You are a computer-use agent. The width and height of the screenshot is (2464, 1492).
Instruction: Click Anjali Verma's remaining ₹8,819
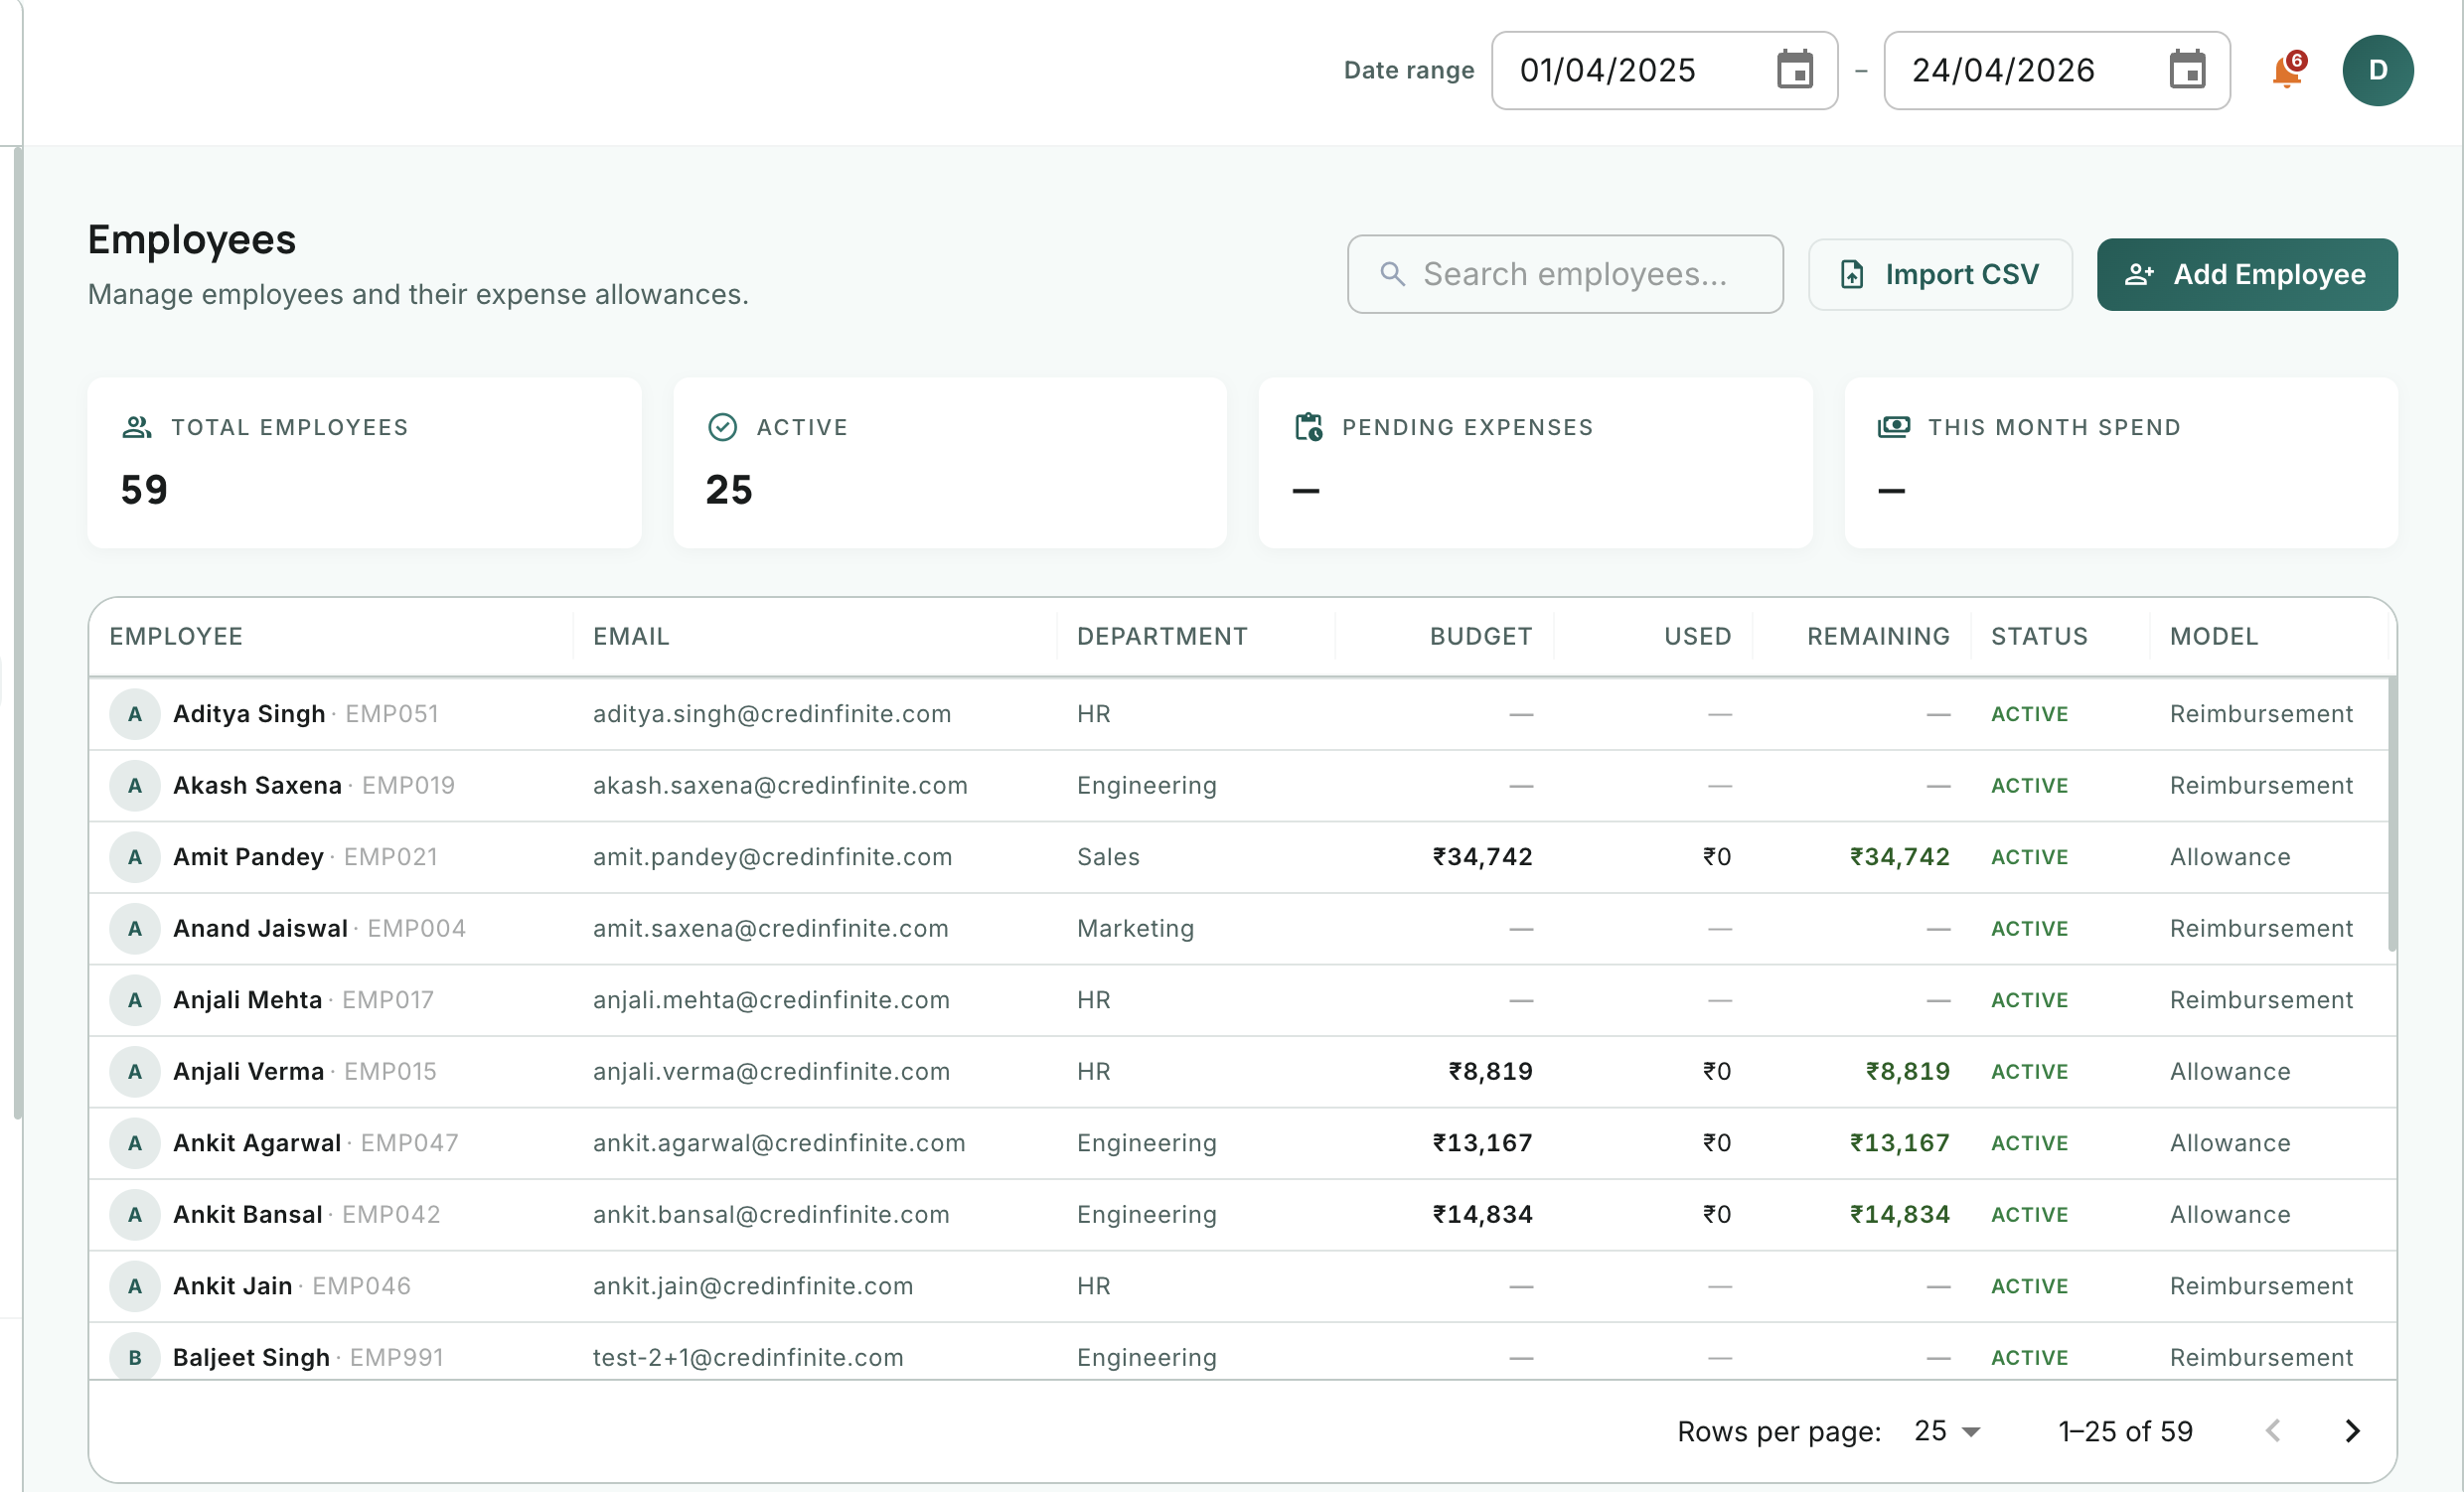[x=1907, y=1071]
